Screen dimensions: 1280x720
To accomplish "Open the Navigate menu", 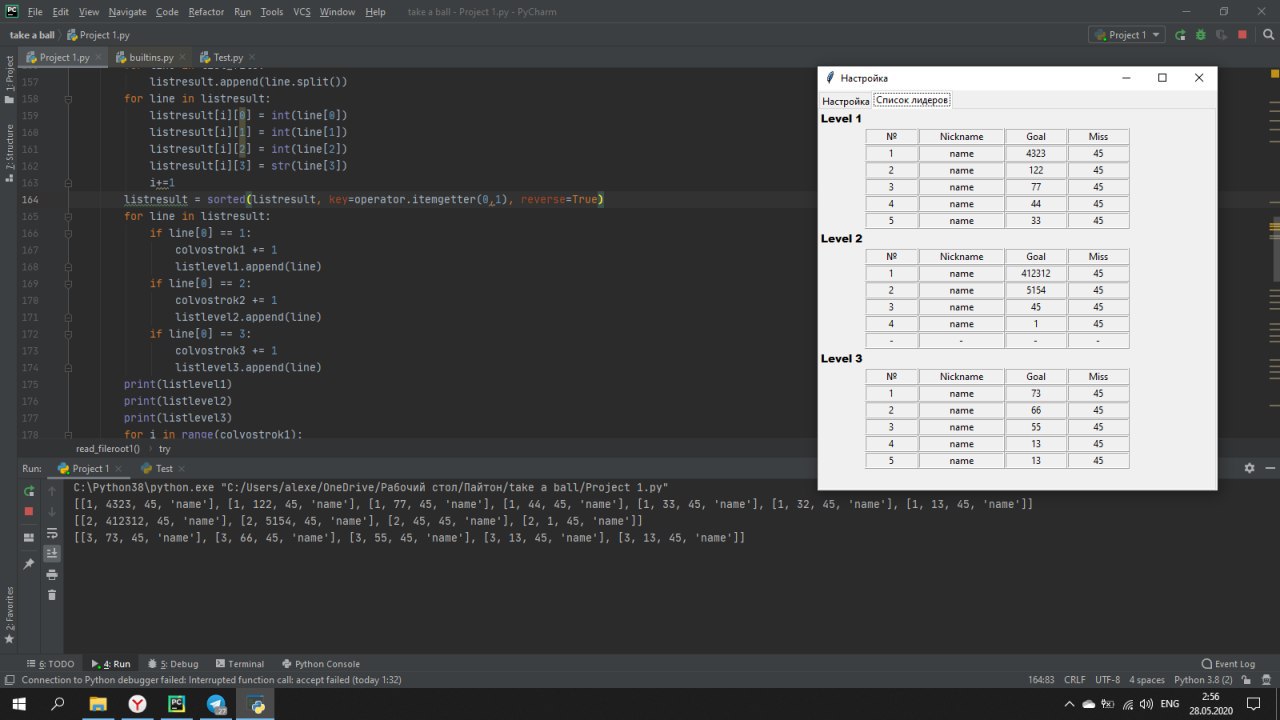I will (x=127, y=12).
